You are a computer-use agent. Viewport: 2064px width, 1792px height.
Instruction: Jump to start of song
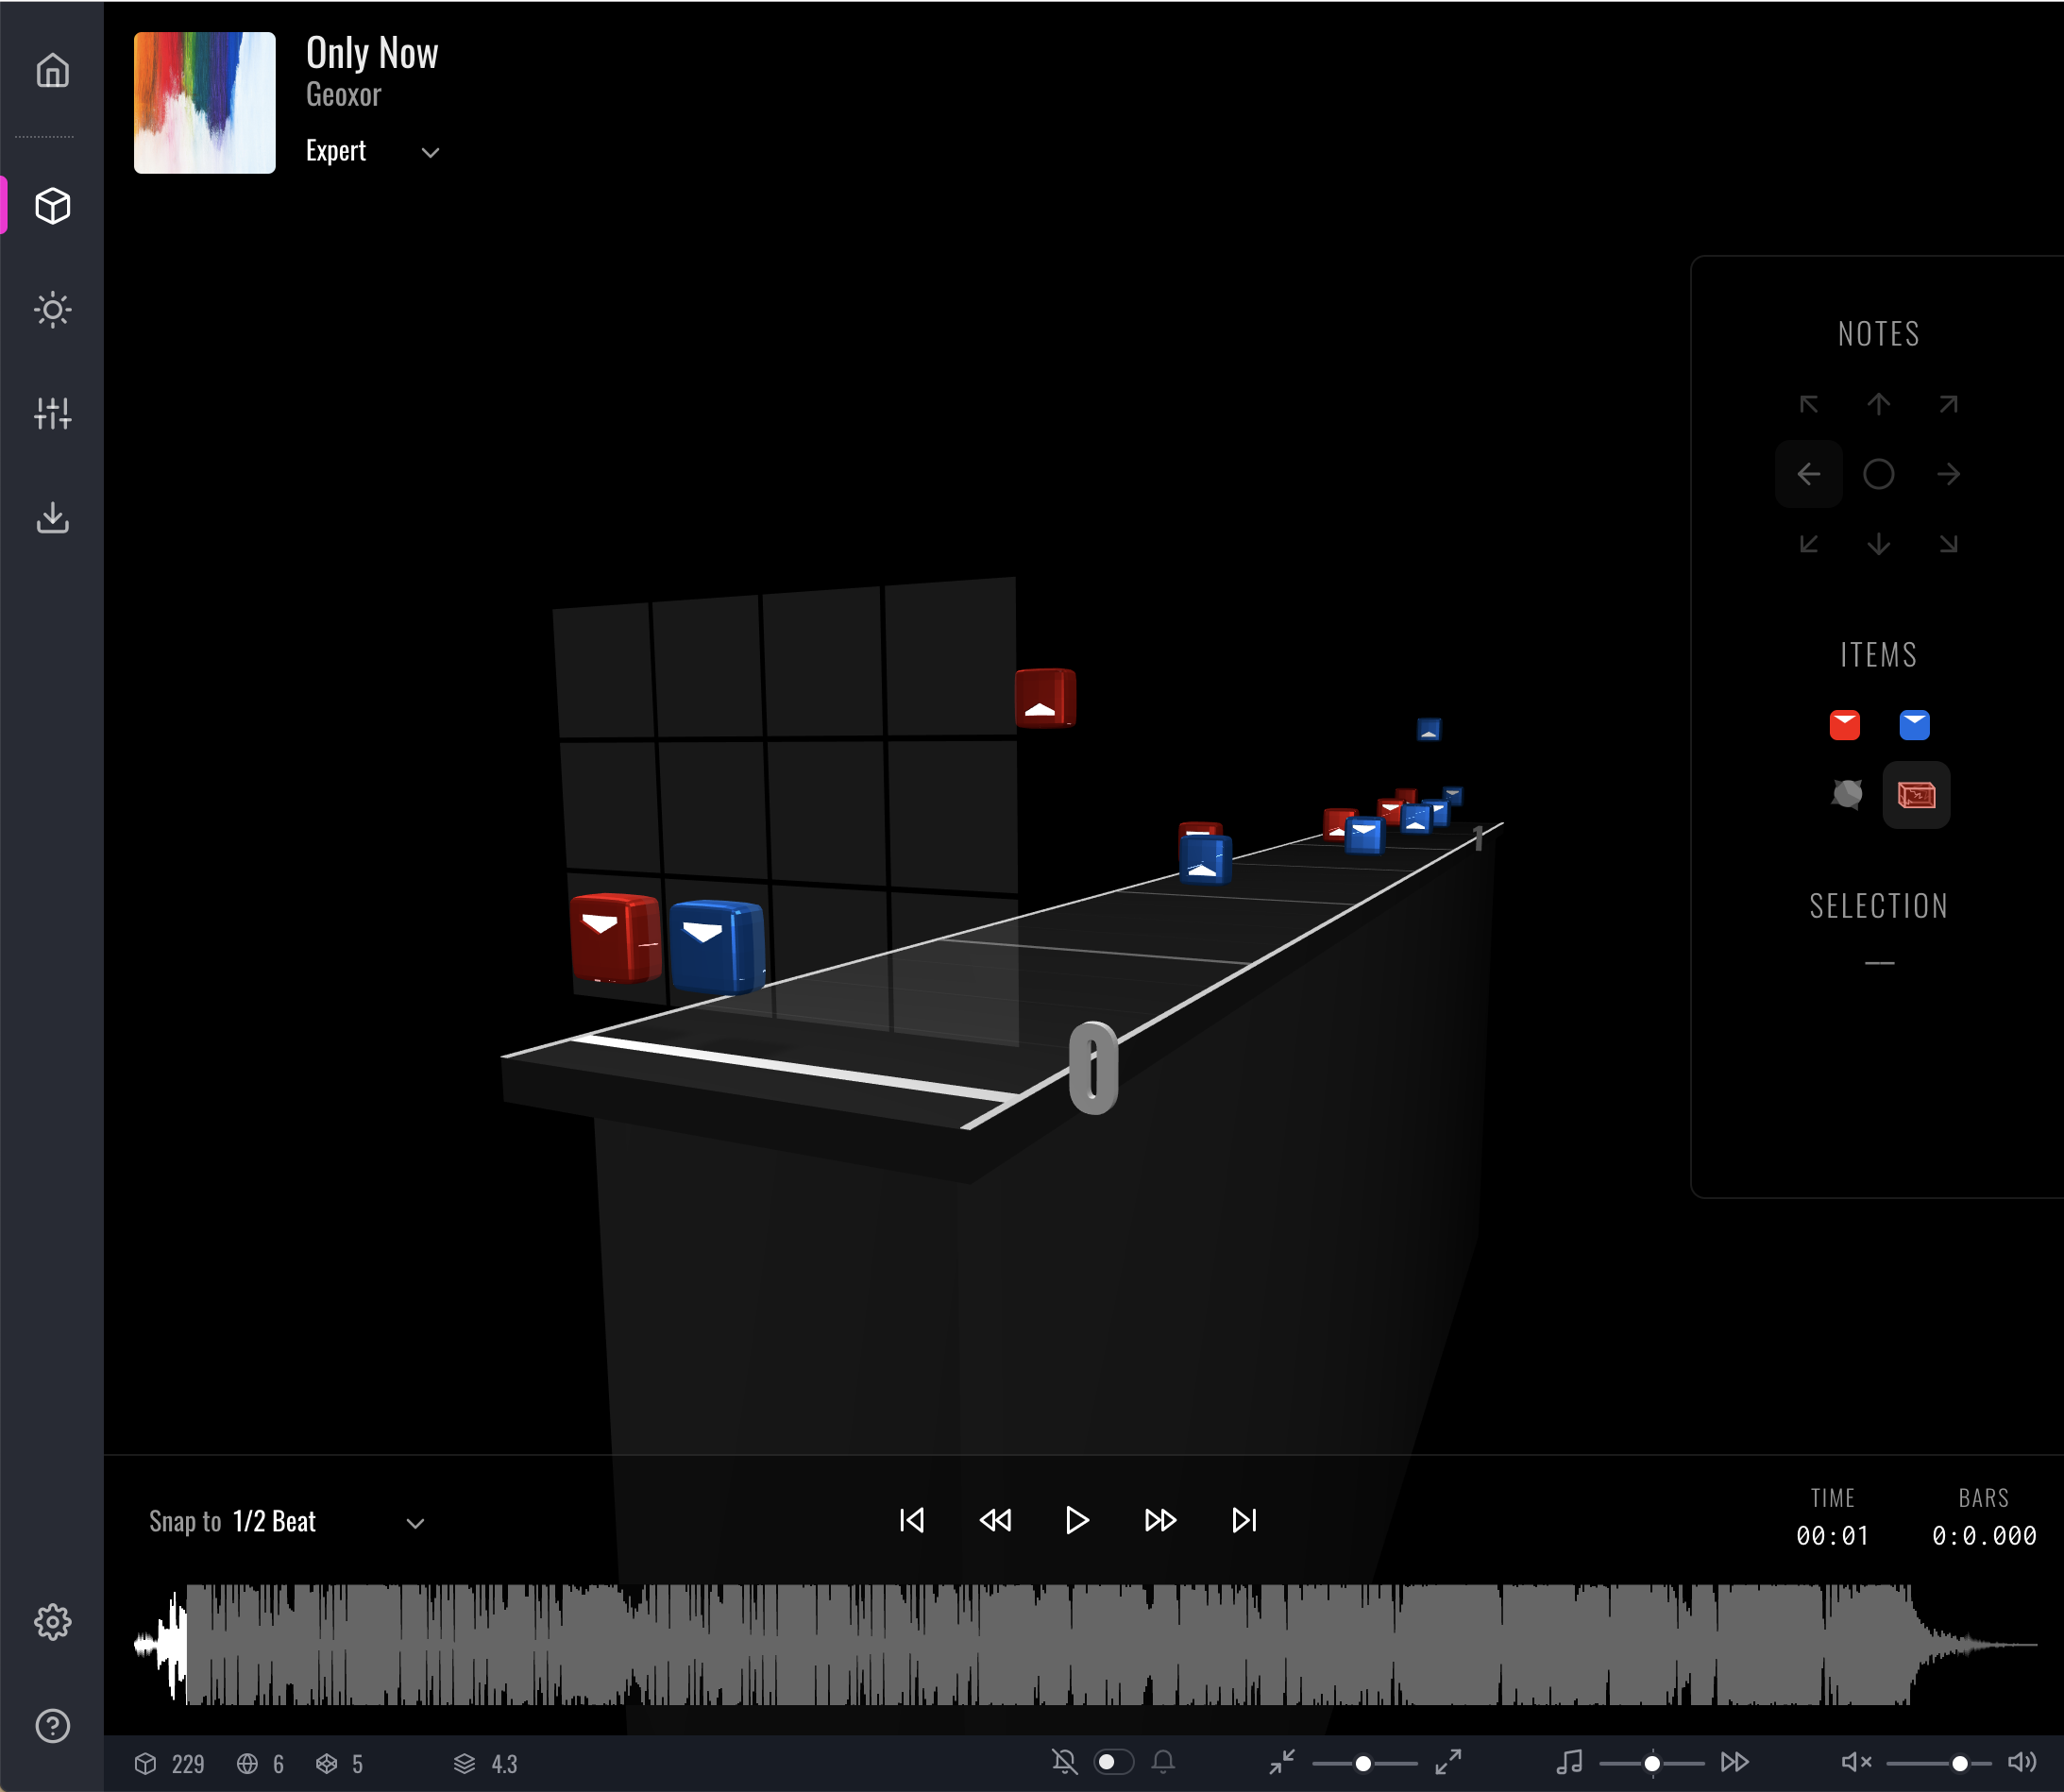tap(911, 1520)
